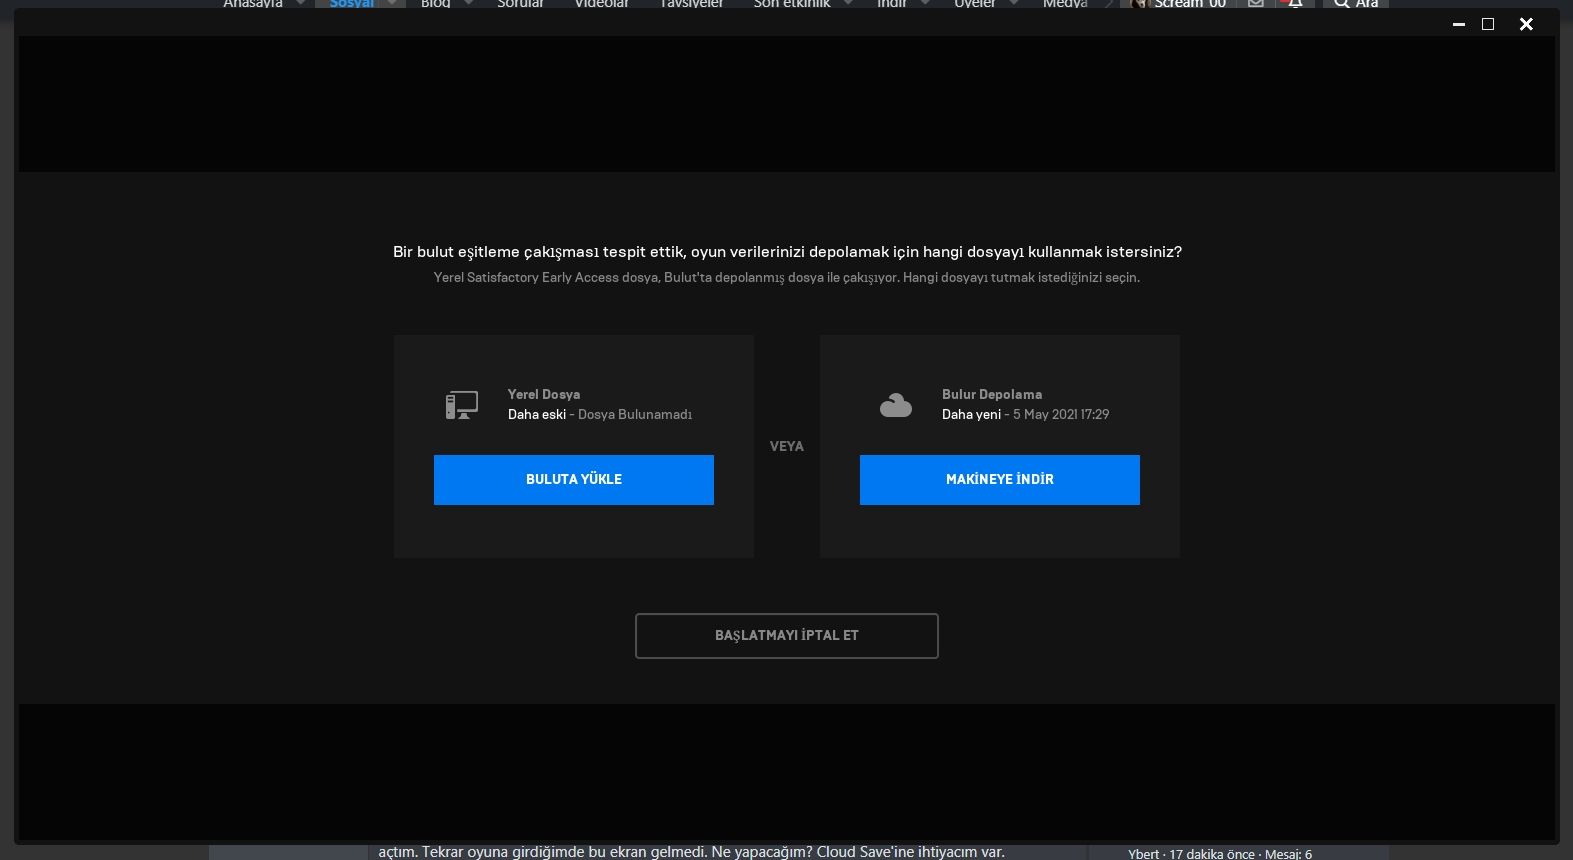Open Anasayfa in the background forum

tap(253, 4)
